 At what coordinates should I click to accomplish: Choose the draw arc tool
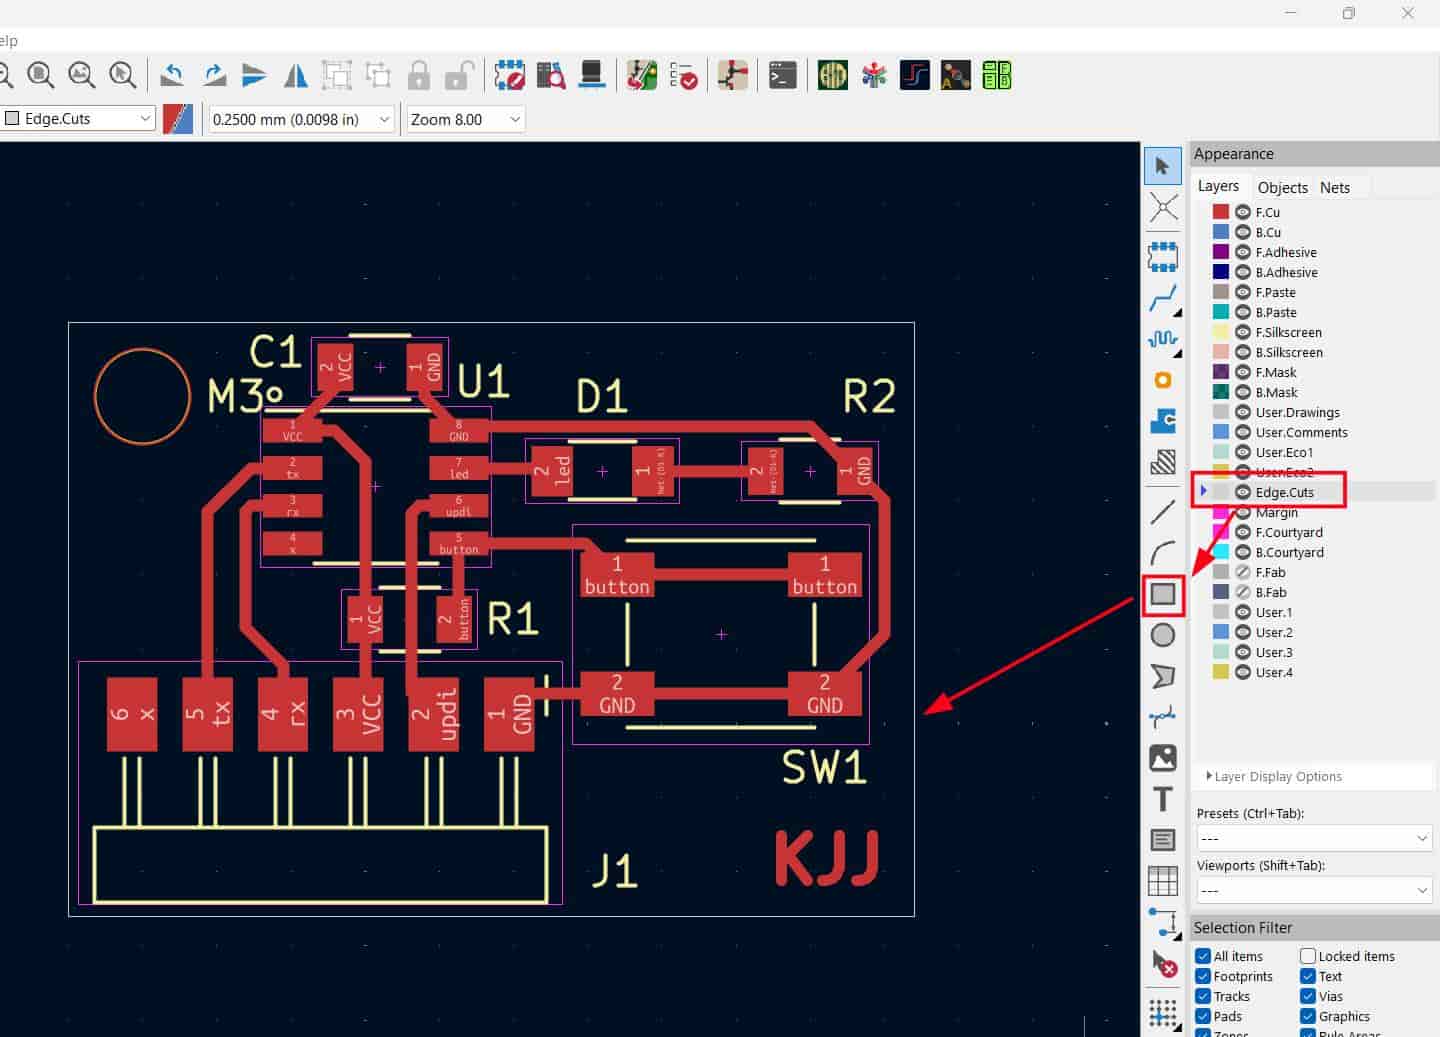tap(1162, 553)
